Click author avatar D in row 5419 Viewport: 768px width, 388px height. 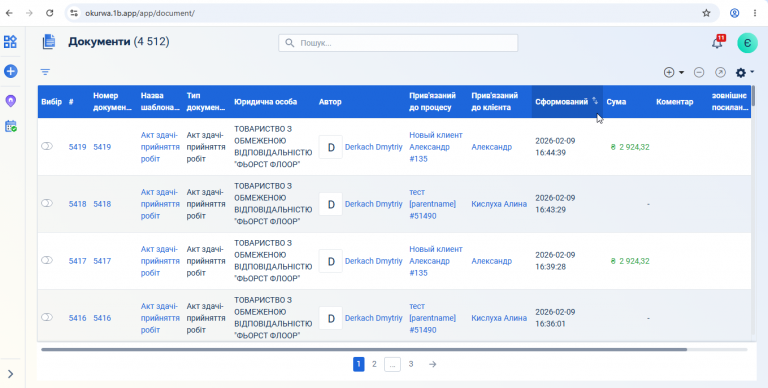coord(331,147)
